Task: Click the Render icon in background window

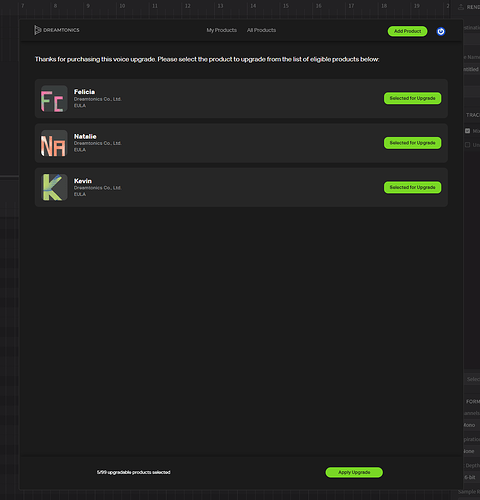Action: (461, 7)
